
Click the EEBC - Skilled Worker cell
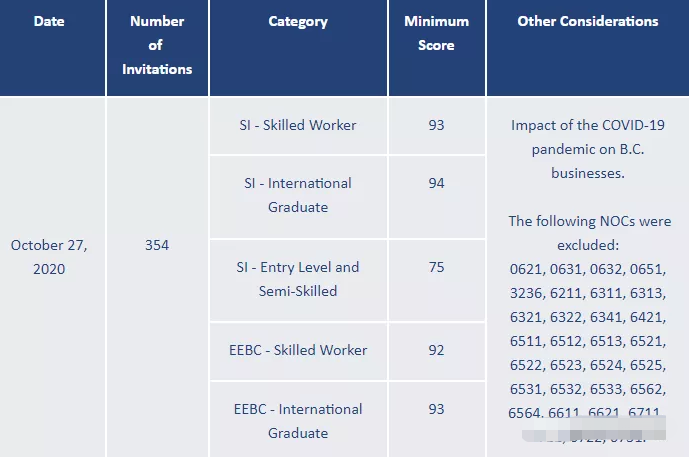click(x=298, y=350)
